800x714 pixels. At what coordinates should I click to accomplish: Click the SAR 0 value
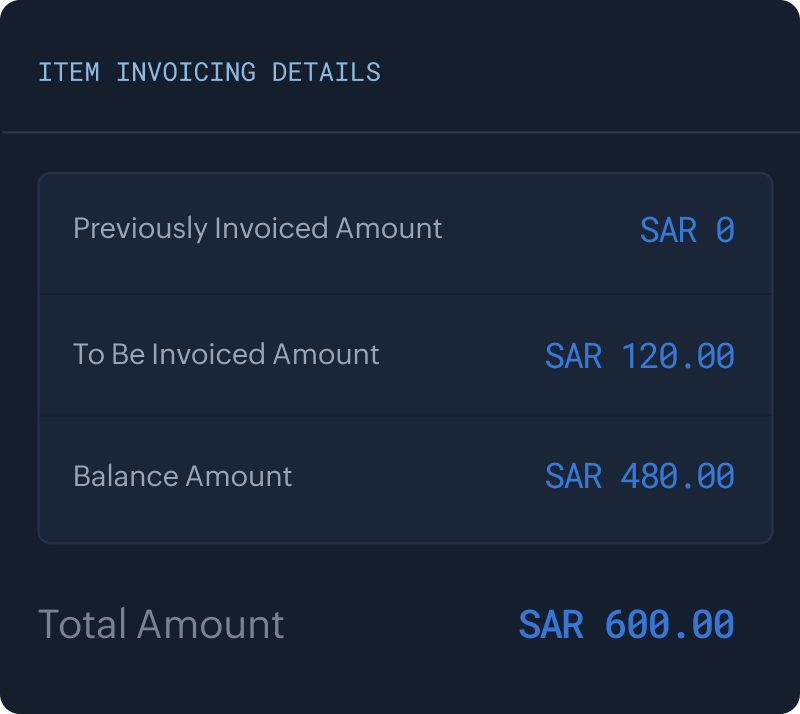pyautogui.click(x=687, y=231)
